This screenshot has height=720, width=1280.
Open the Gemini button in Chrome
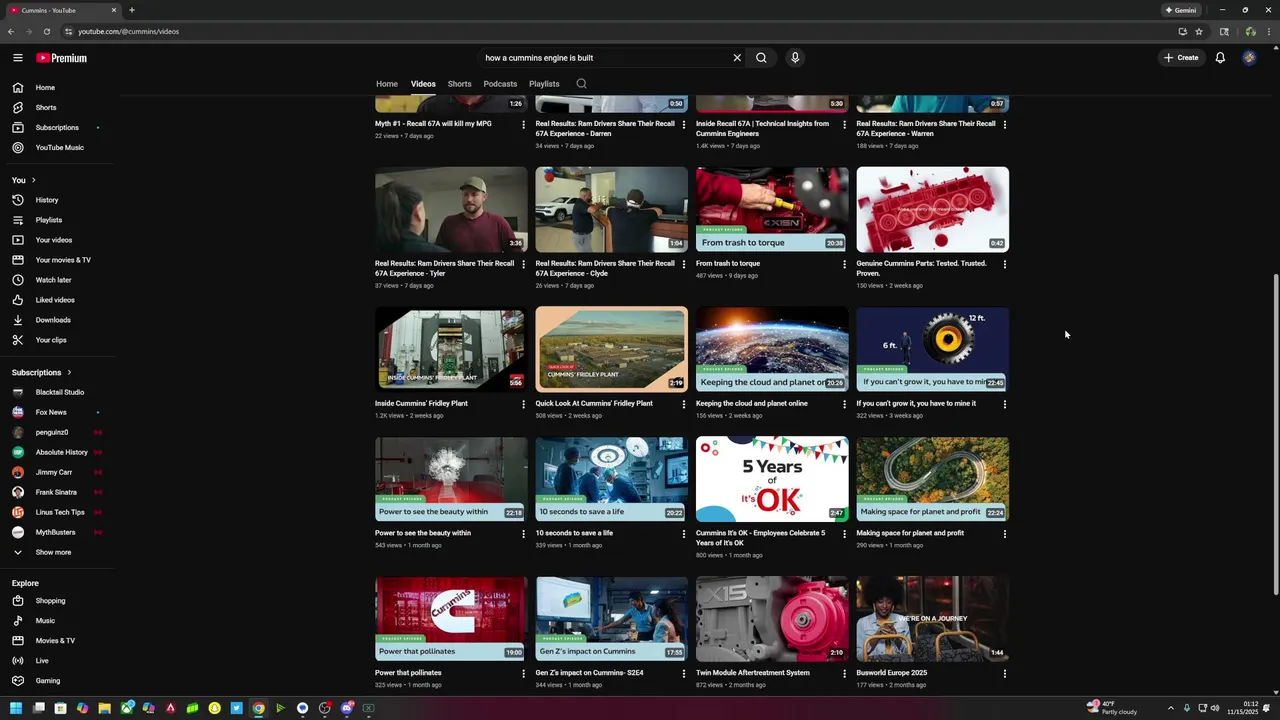pos(1180,10)
